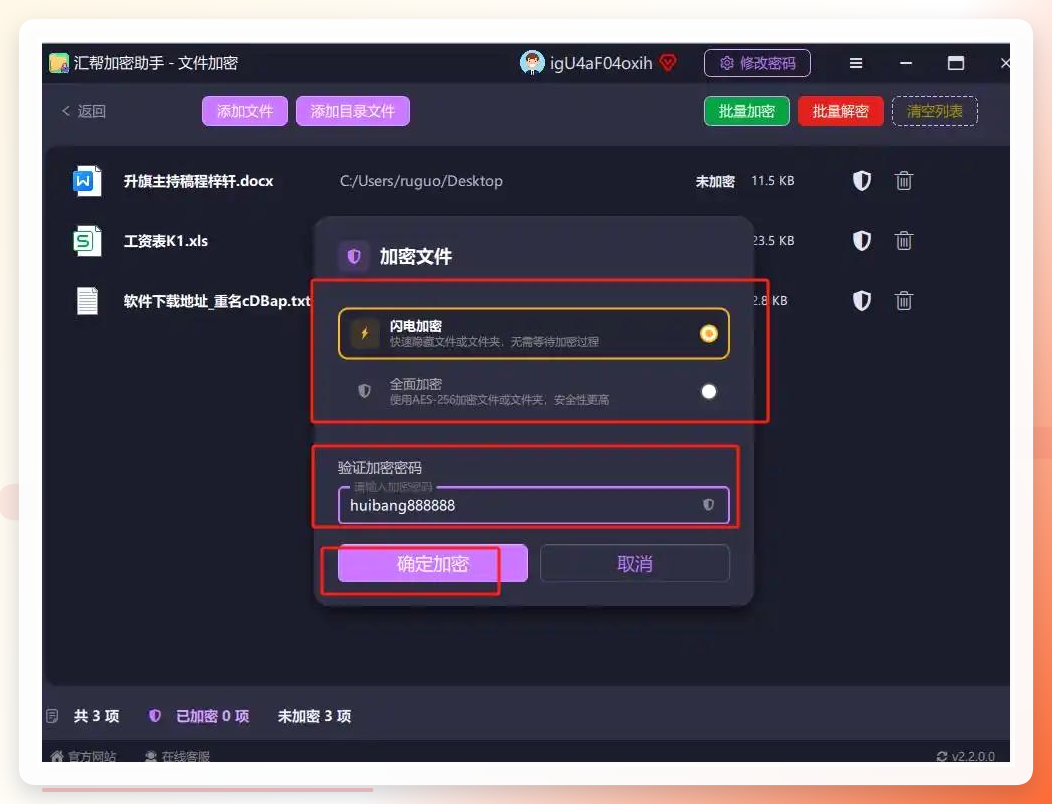
Task: Click the 汇帮加密助手 app logo
Action: click(x=59, y=63)
